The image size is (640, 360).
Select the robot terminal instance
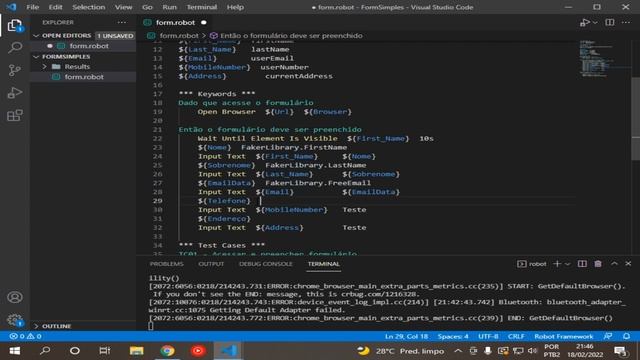pyautogui.click(x=531, y=264)
